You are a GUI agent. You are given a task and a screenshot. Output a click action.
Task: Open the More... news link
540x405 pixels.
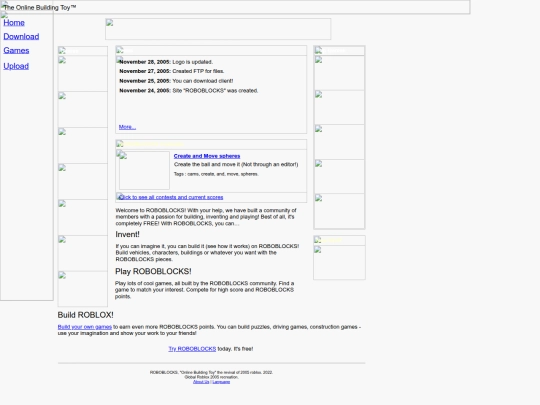click(127, 127)
